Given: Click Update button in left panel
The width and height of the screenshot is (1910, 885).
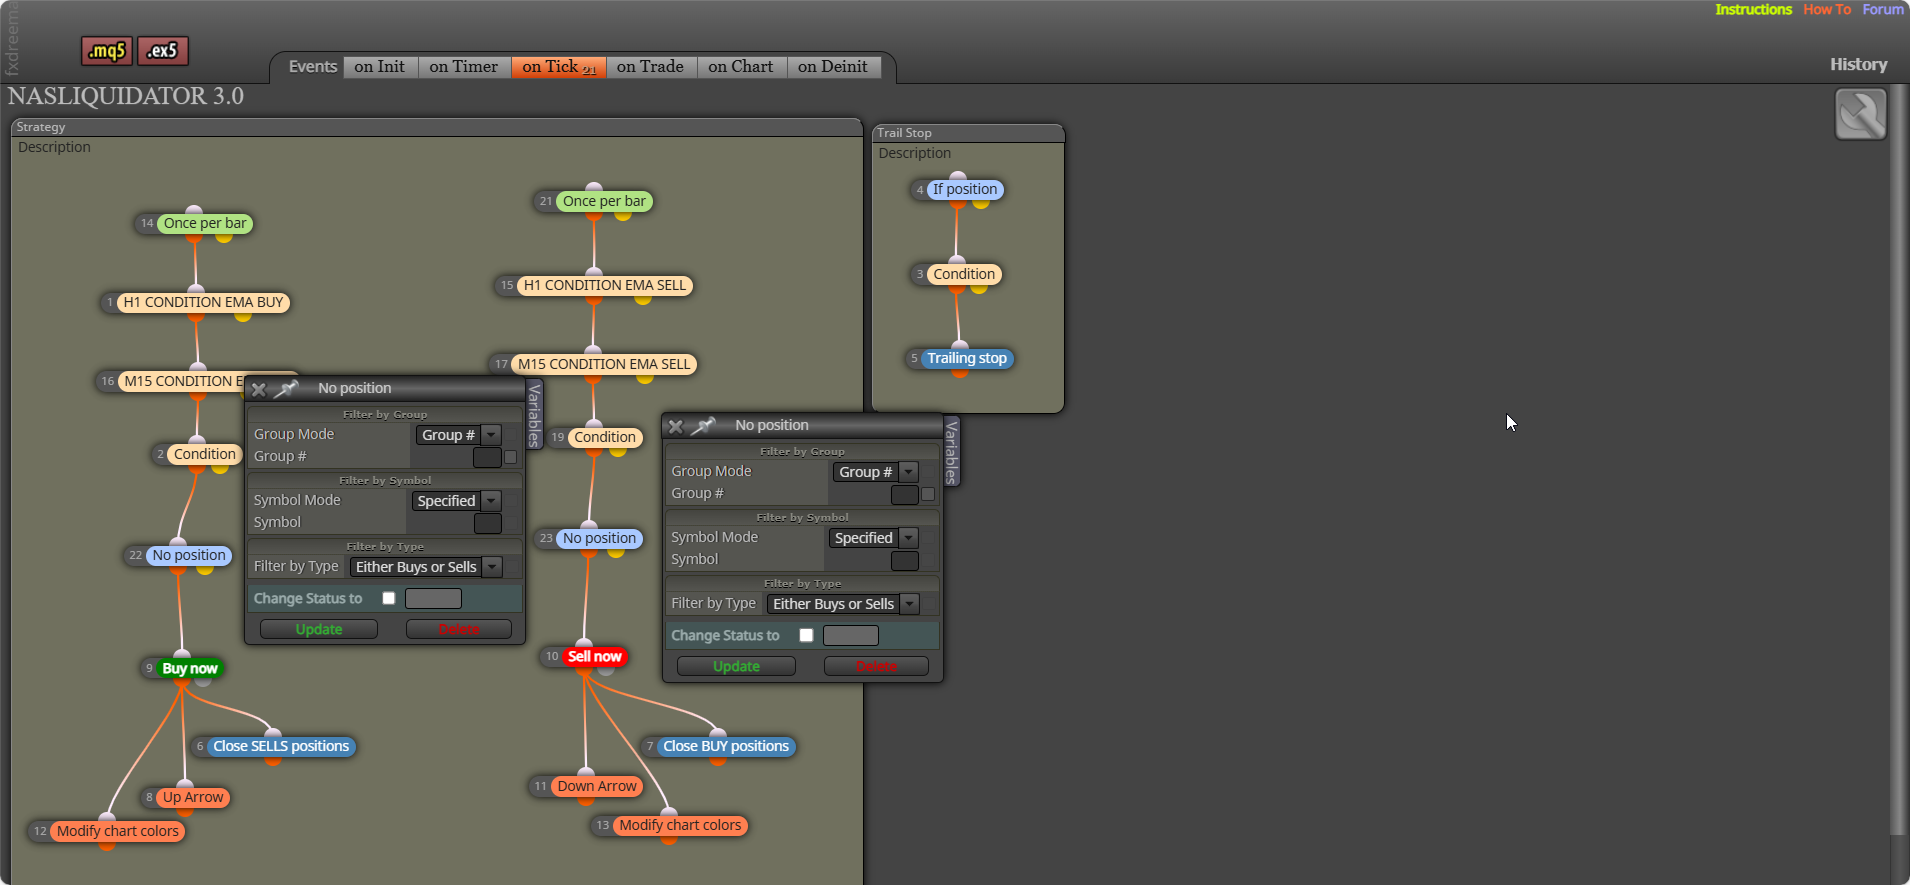Looking at the screenshot, I should click(x=319, y=629).
